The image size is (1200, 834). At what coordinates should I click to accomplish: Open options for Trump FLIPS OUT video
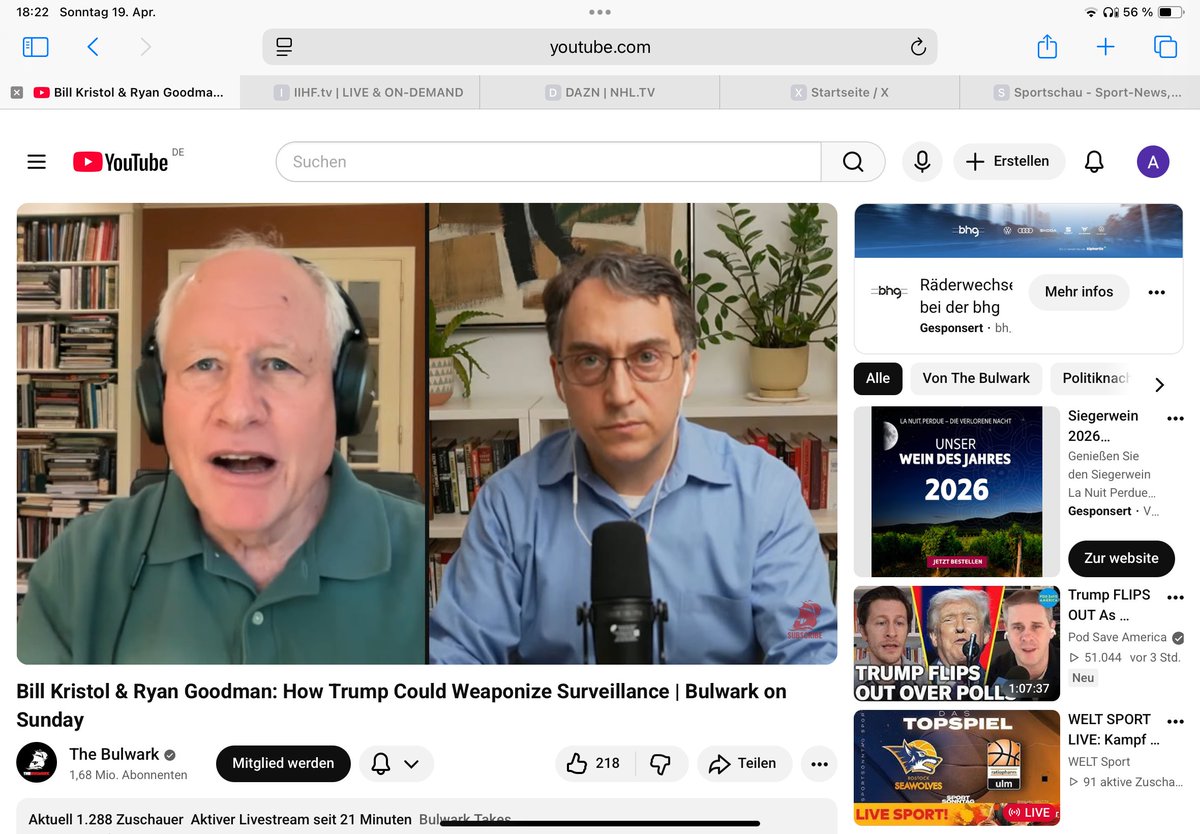(1175, 598)
